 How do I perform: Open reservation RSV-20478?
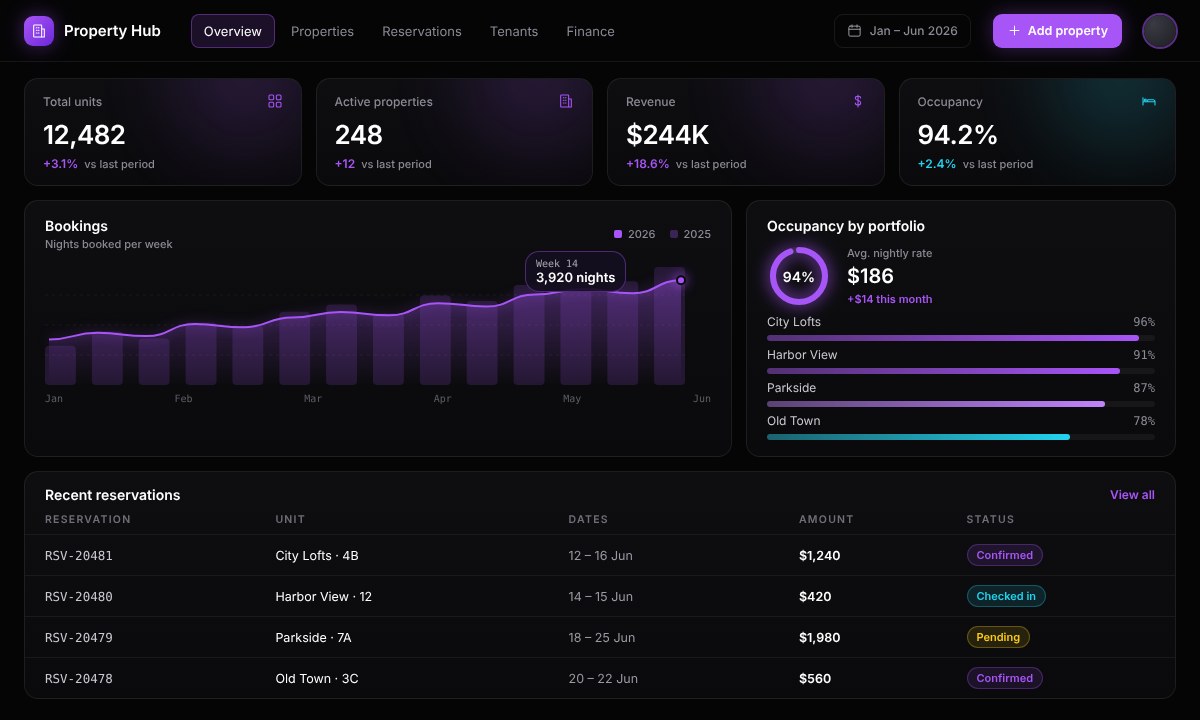click(x=79, y=678)
